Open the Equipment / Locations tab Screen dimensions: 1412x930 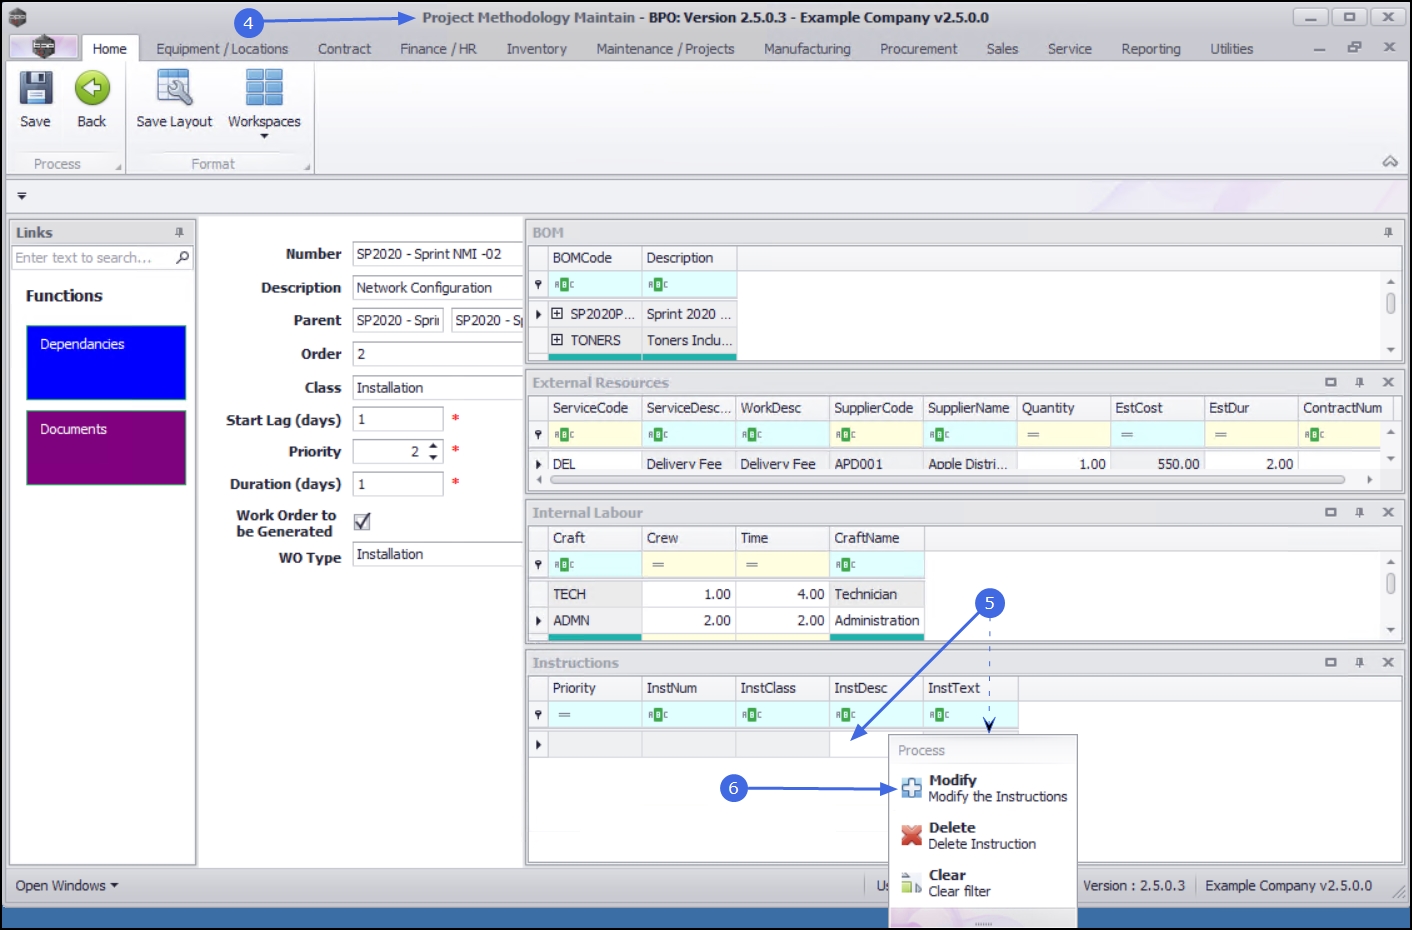point(222,48)
